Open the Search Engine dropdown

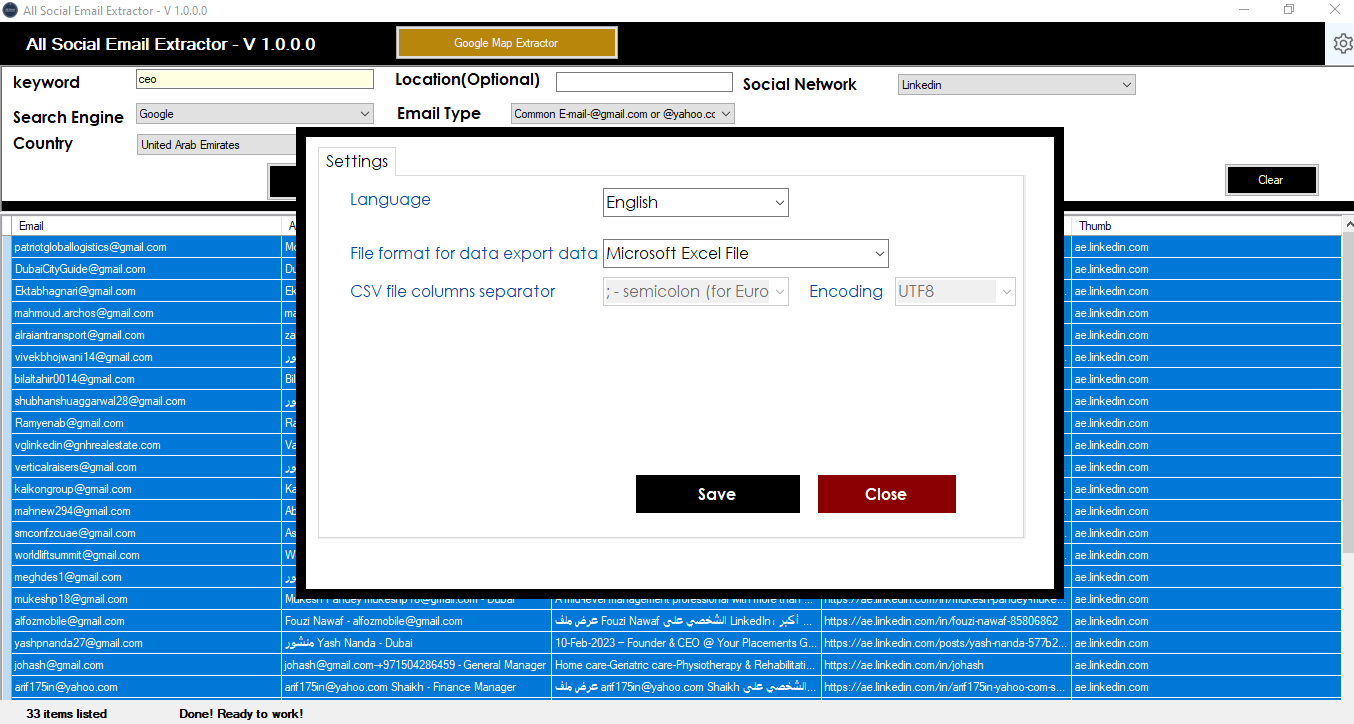[253, 113]
